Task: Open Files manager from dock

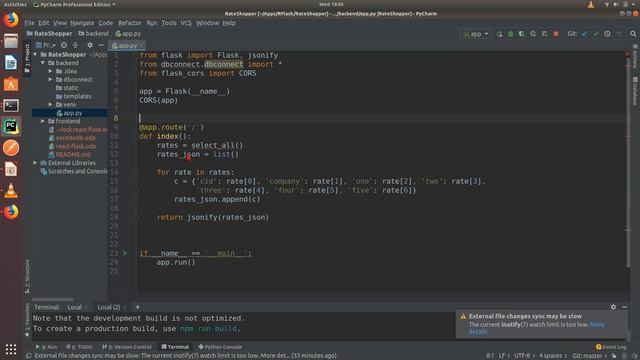Action: coord(11,41)
